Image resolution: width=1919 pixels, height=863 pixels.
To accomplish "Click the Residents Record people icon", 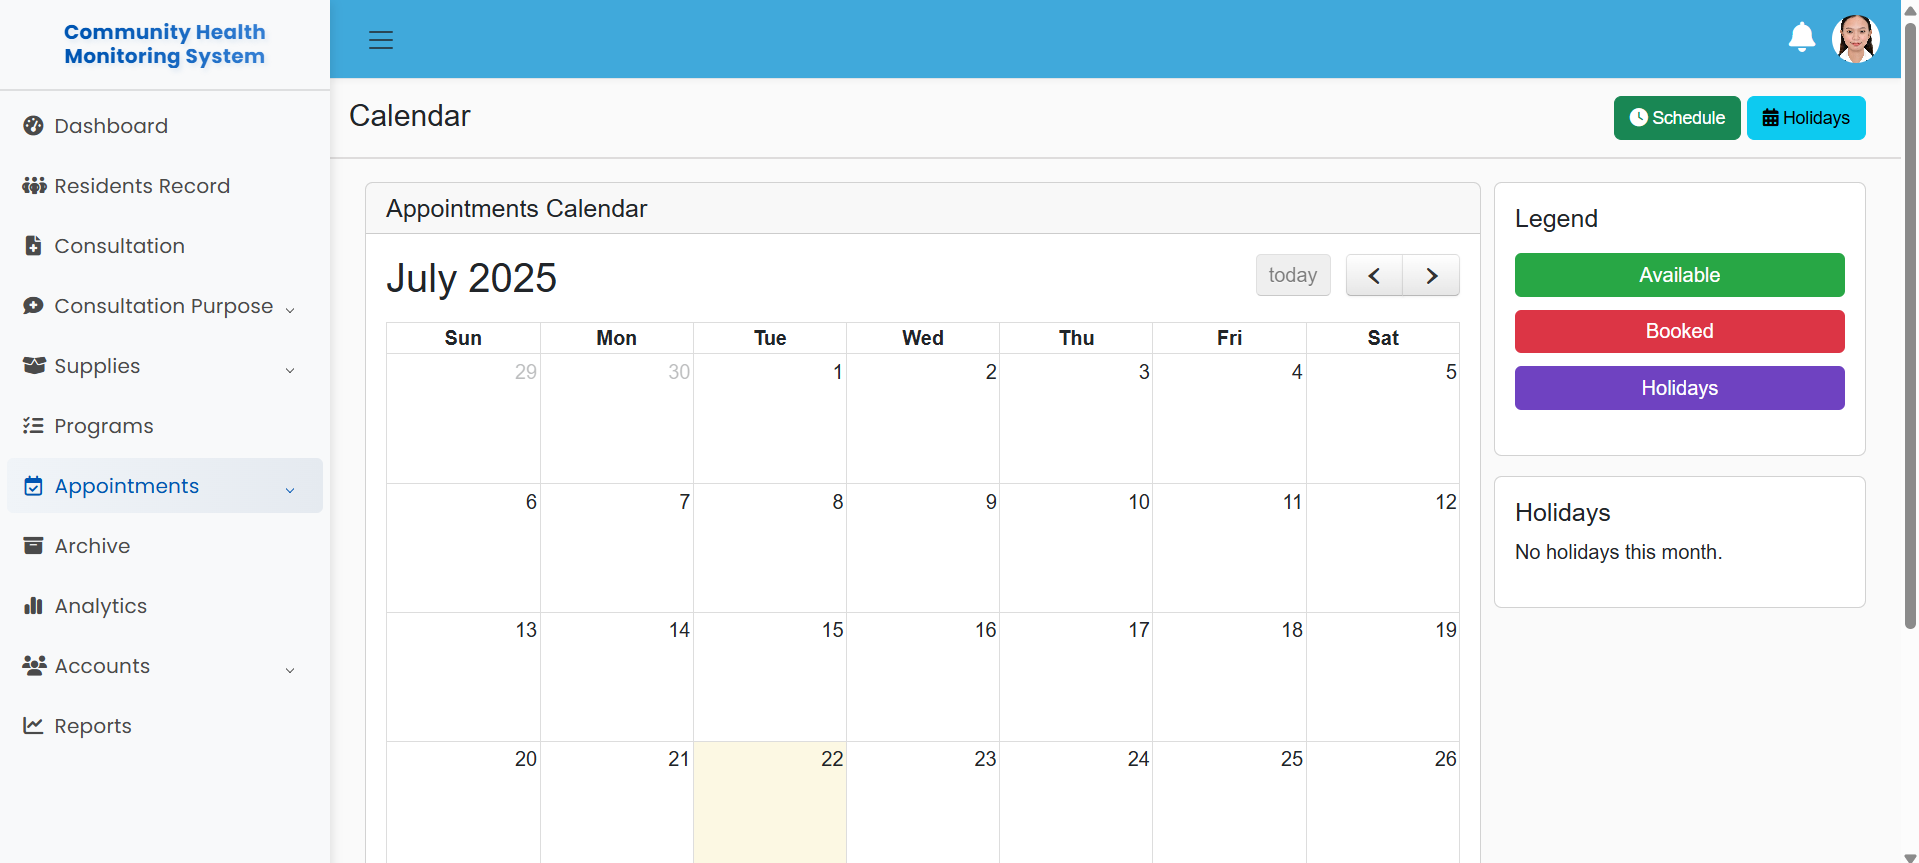I will pos(34,186).
